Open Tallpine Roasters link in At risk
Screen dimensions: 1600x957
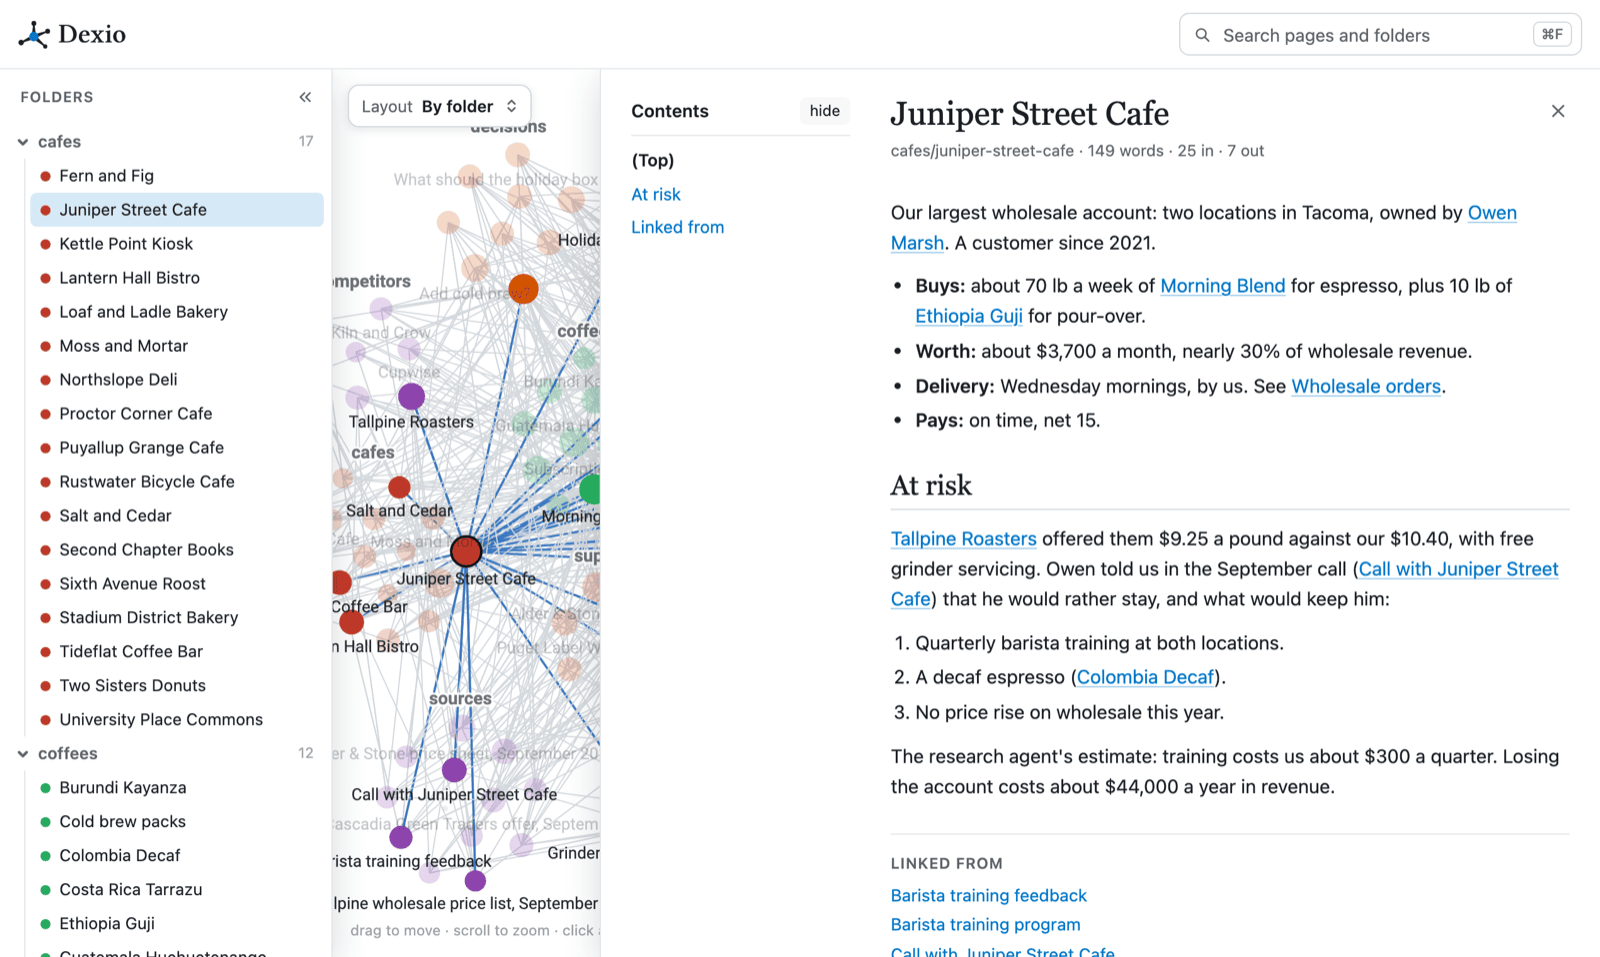coord(963,539)
